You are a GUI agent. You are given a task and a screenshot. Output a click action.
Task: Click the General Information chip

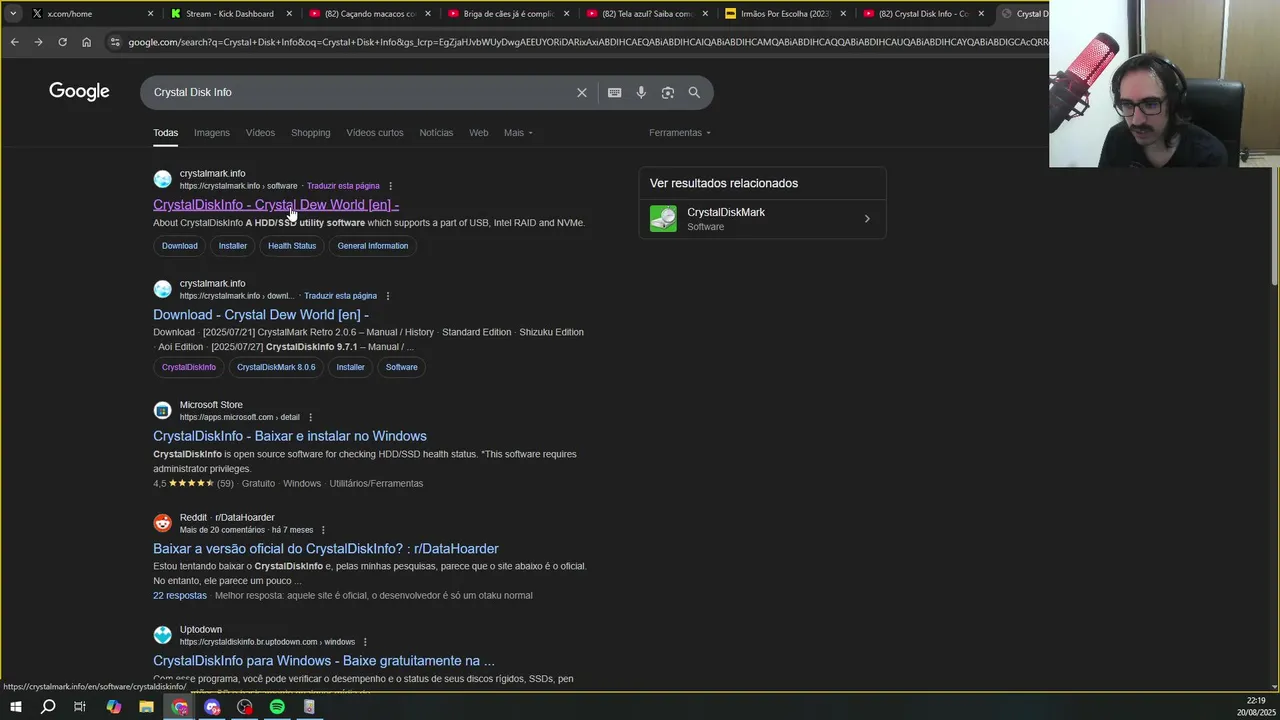click(373, 246)
